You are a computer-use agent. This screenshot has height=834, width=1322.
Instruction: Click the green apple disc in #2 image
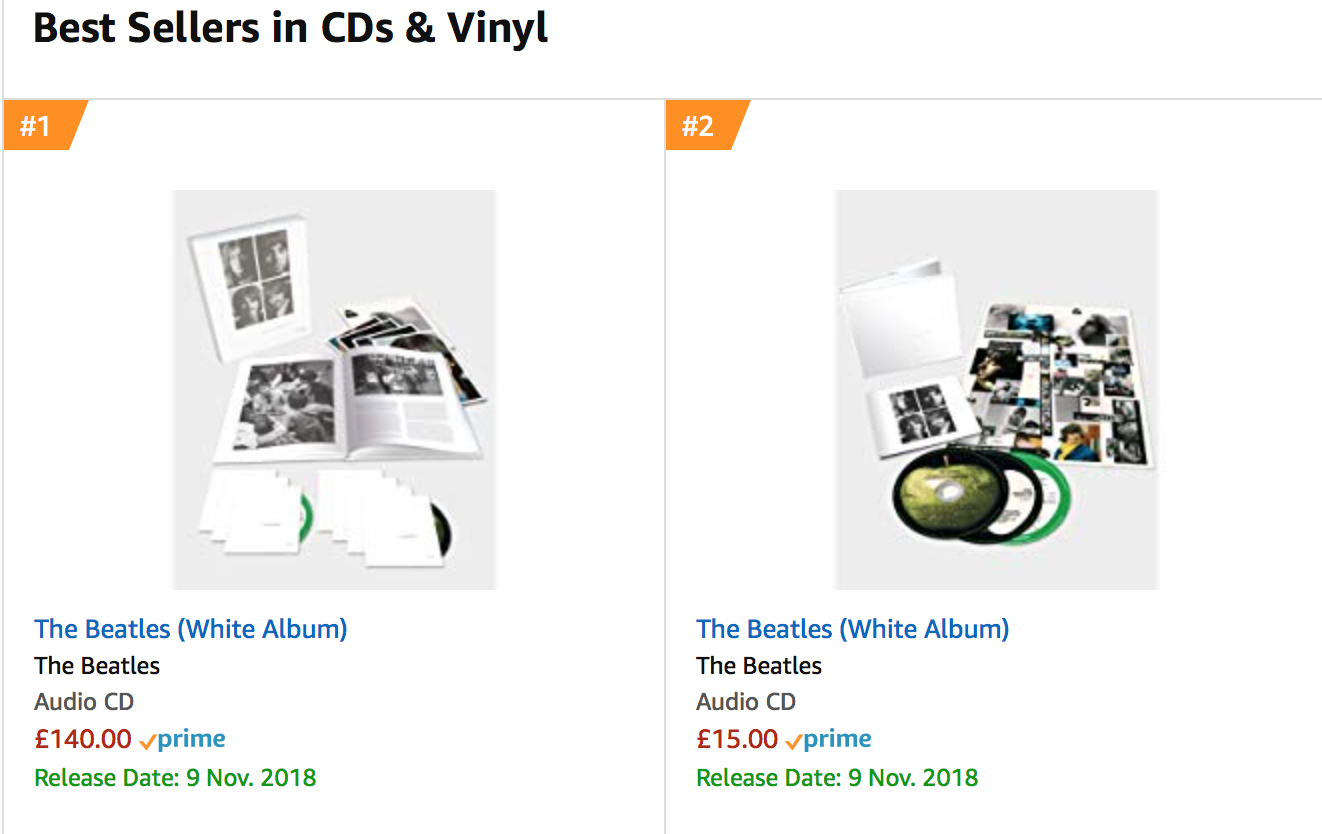tap(941, 498)
